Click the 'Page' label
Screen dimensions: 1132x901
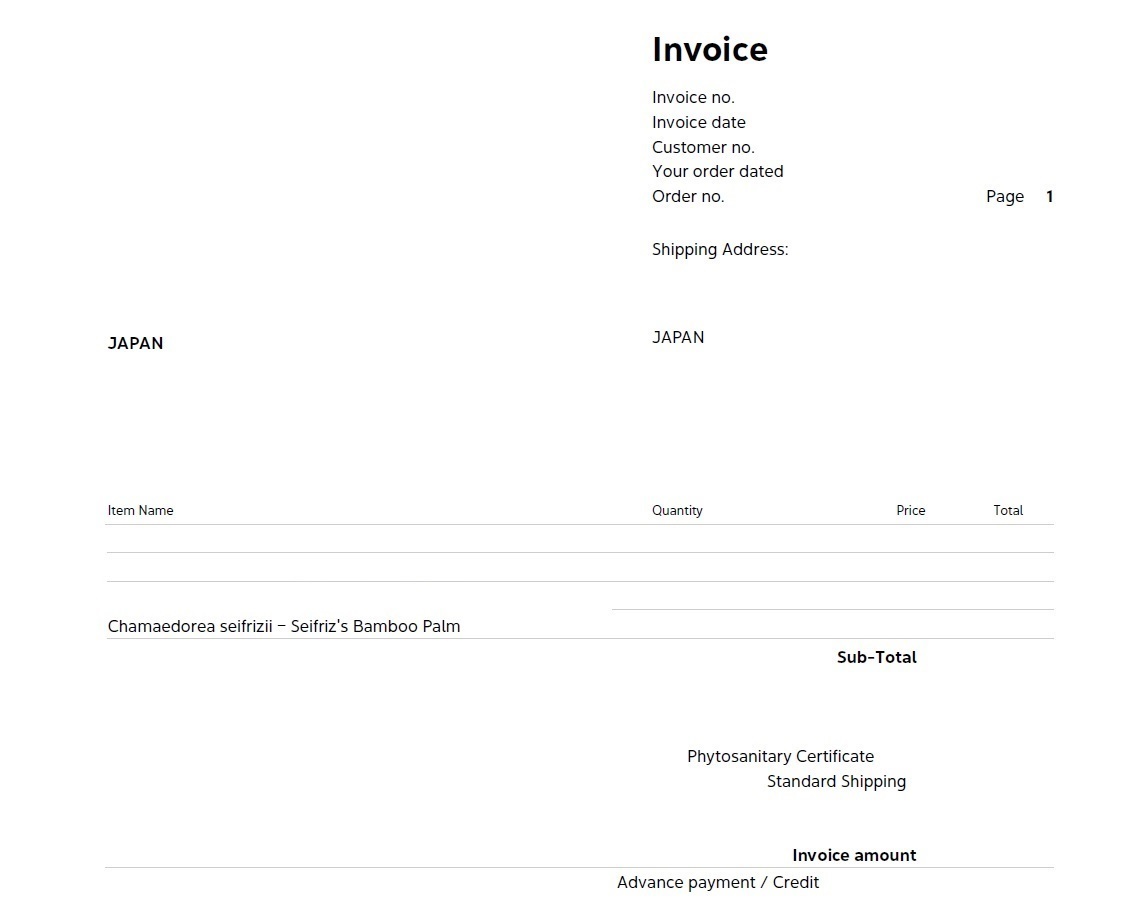tap(1005, 196)
